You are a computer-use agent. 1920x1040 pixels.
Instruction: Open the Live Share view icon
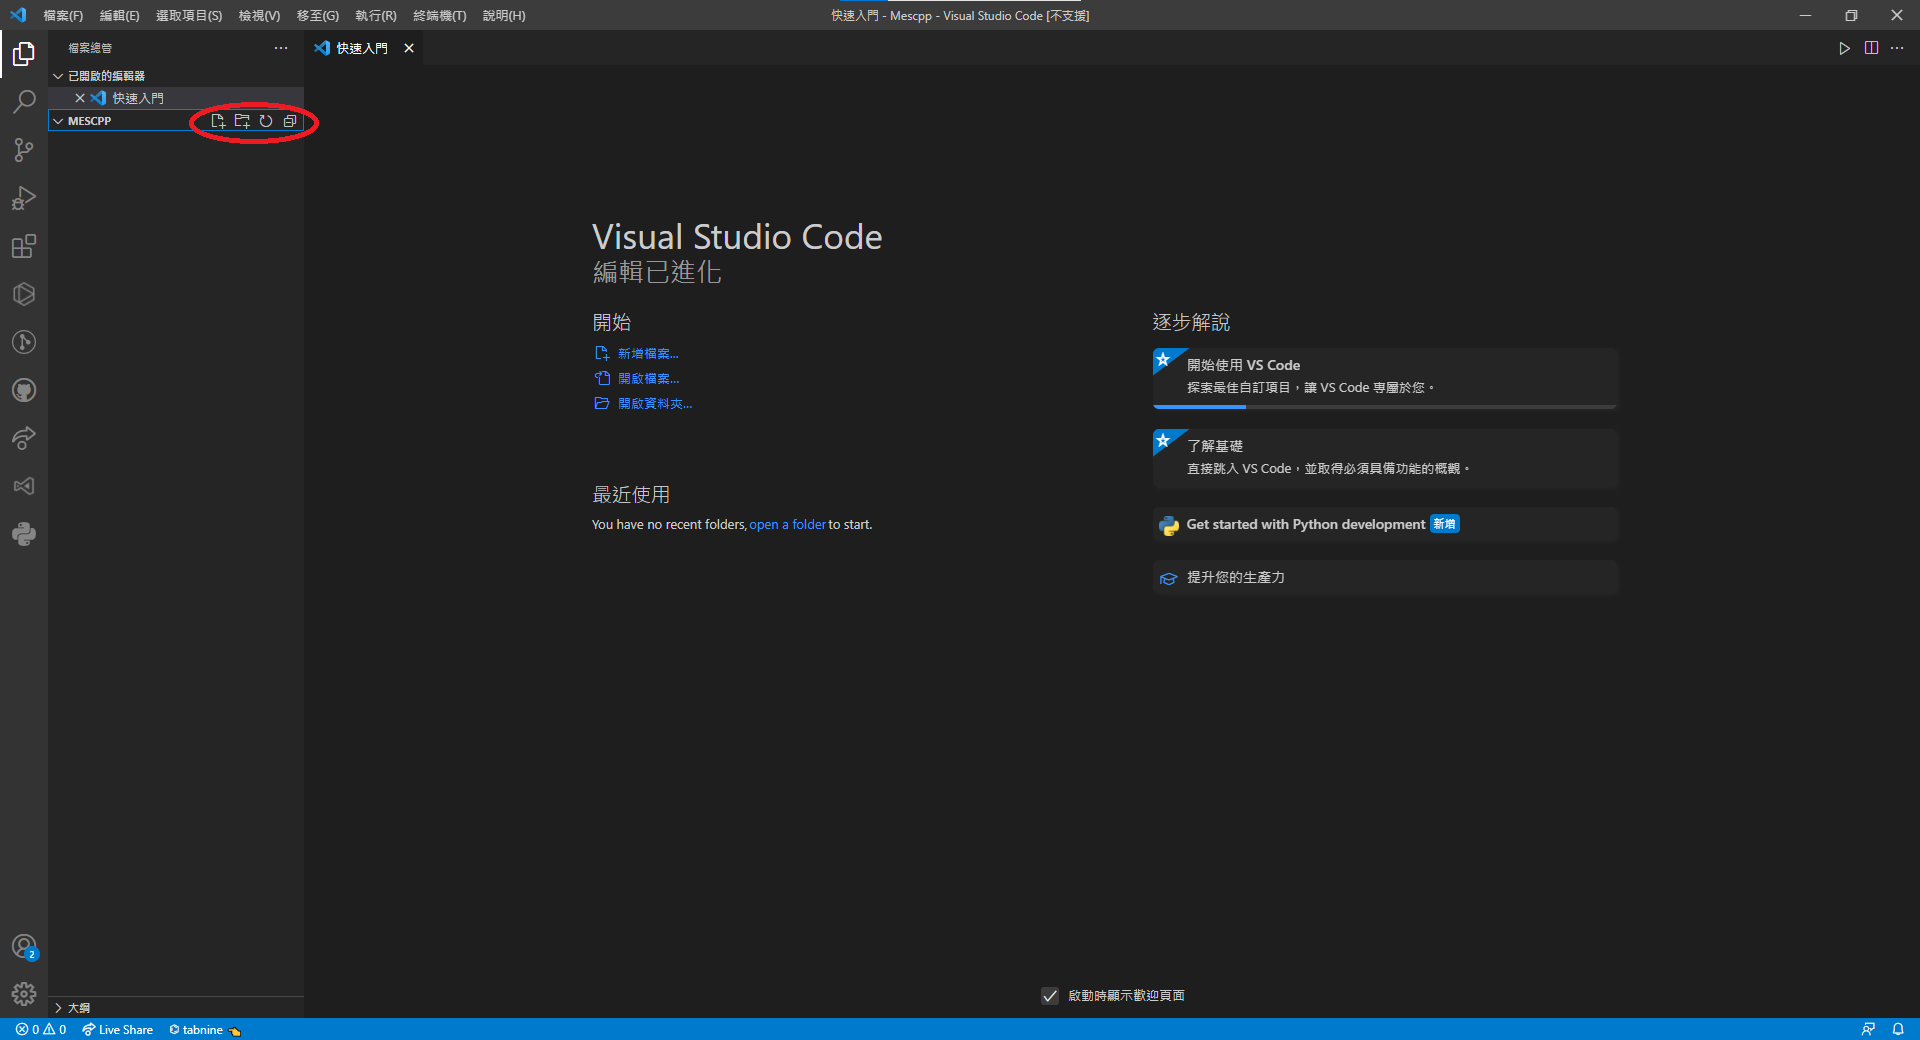coord(24,438)
